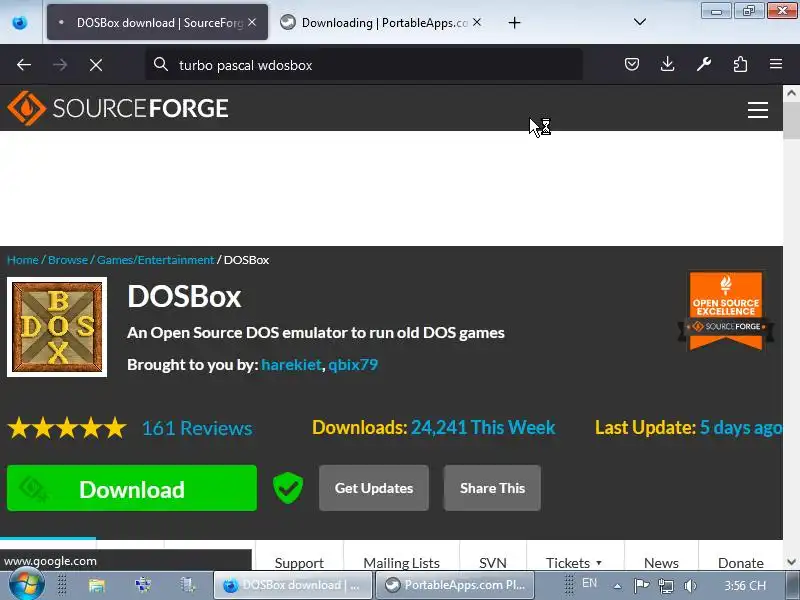
Task: Click the Action Center flag icon
Action: coord(641,586)
